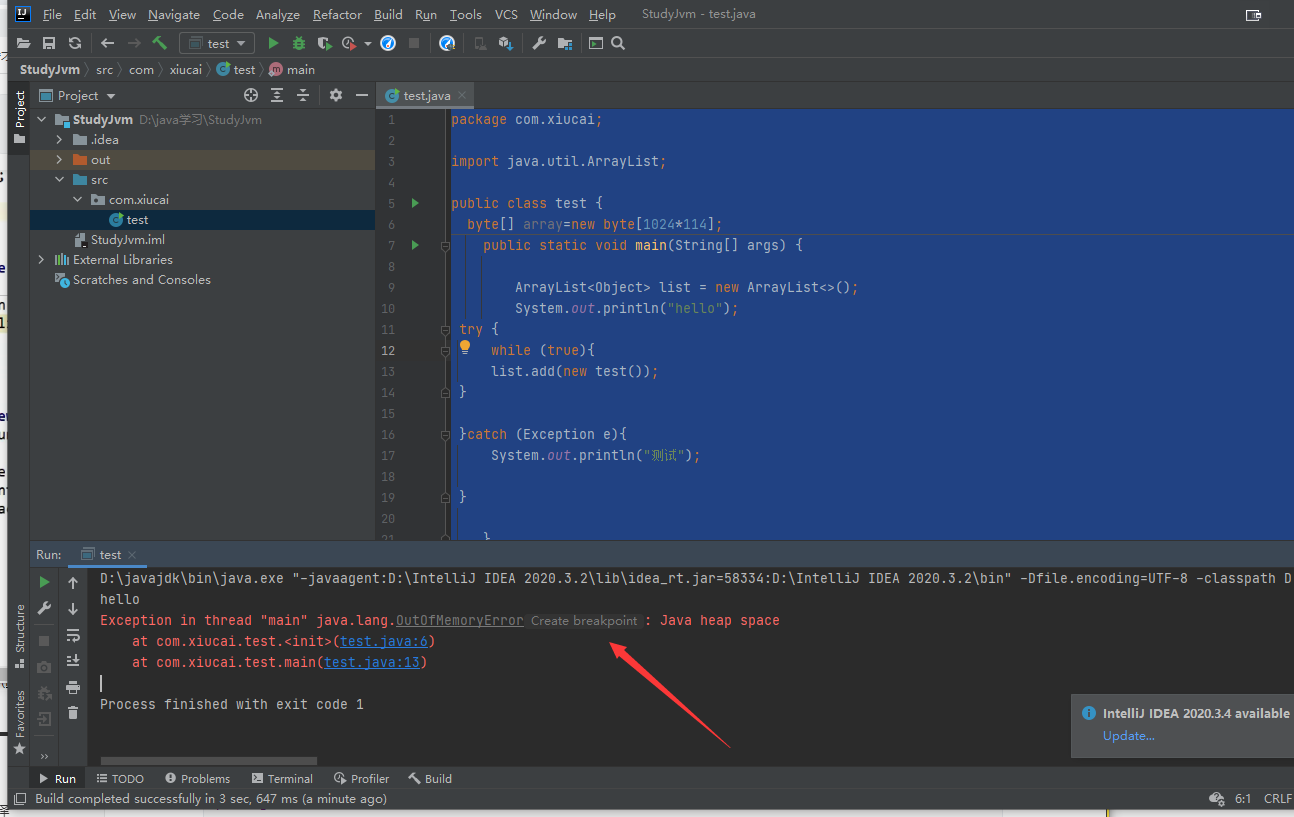Open the VCS menu
This screenshot has height=817, width=1294.
[x=506, y=14]
